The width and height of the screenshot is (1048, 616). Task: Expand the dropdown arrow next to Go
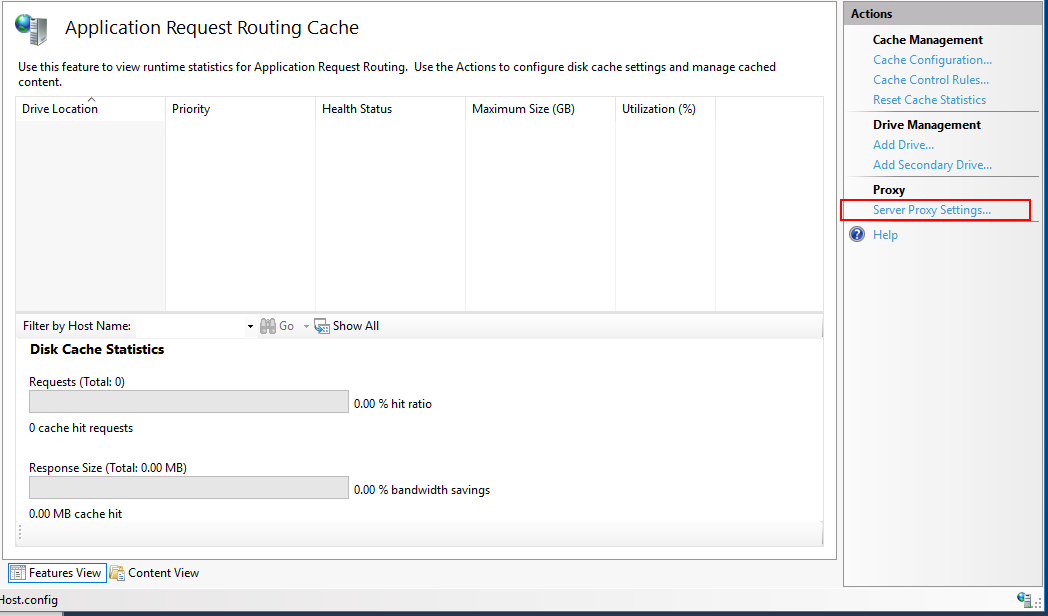306,327
